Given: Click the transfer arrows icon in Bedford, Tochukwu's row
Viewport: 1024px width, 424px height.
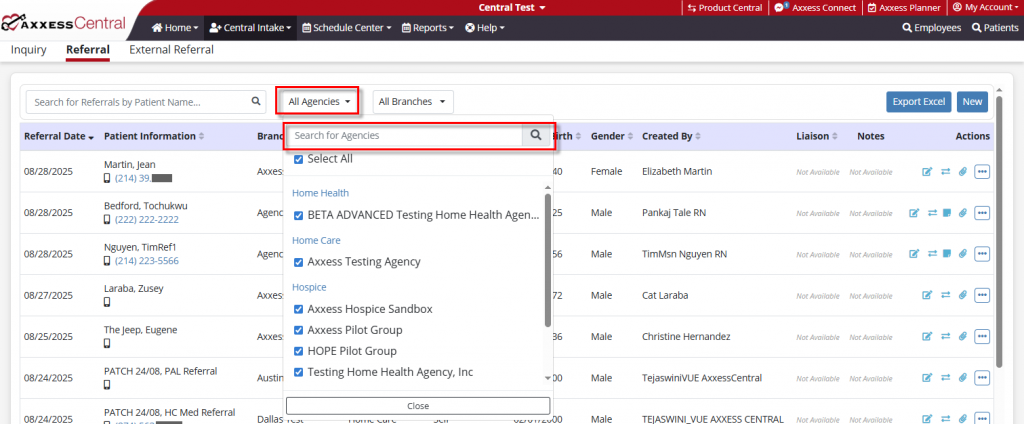Looking at the screenshot, I should pyautogui.click(x=933, y=213).
